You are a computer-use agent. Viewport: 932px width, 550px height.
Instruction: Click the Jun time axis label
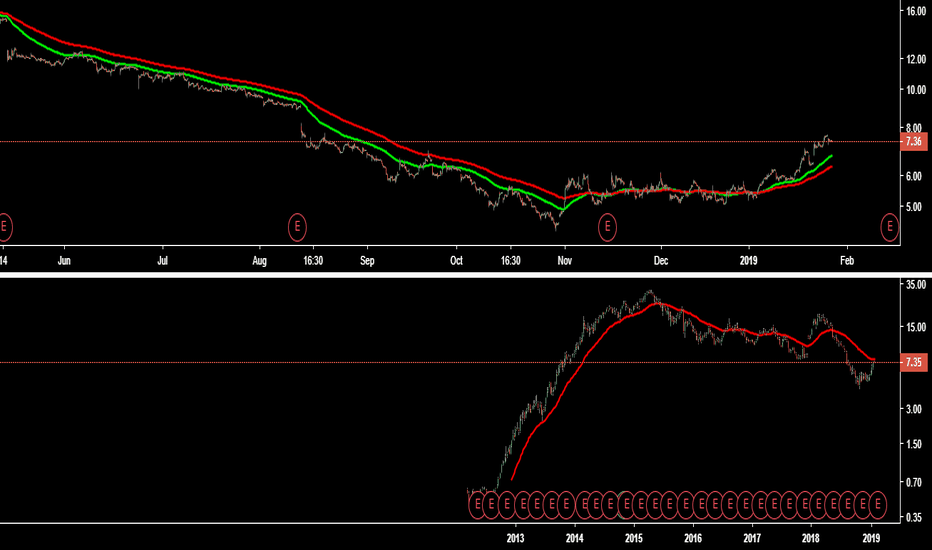click(x=64, y=260)
